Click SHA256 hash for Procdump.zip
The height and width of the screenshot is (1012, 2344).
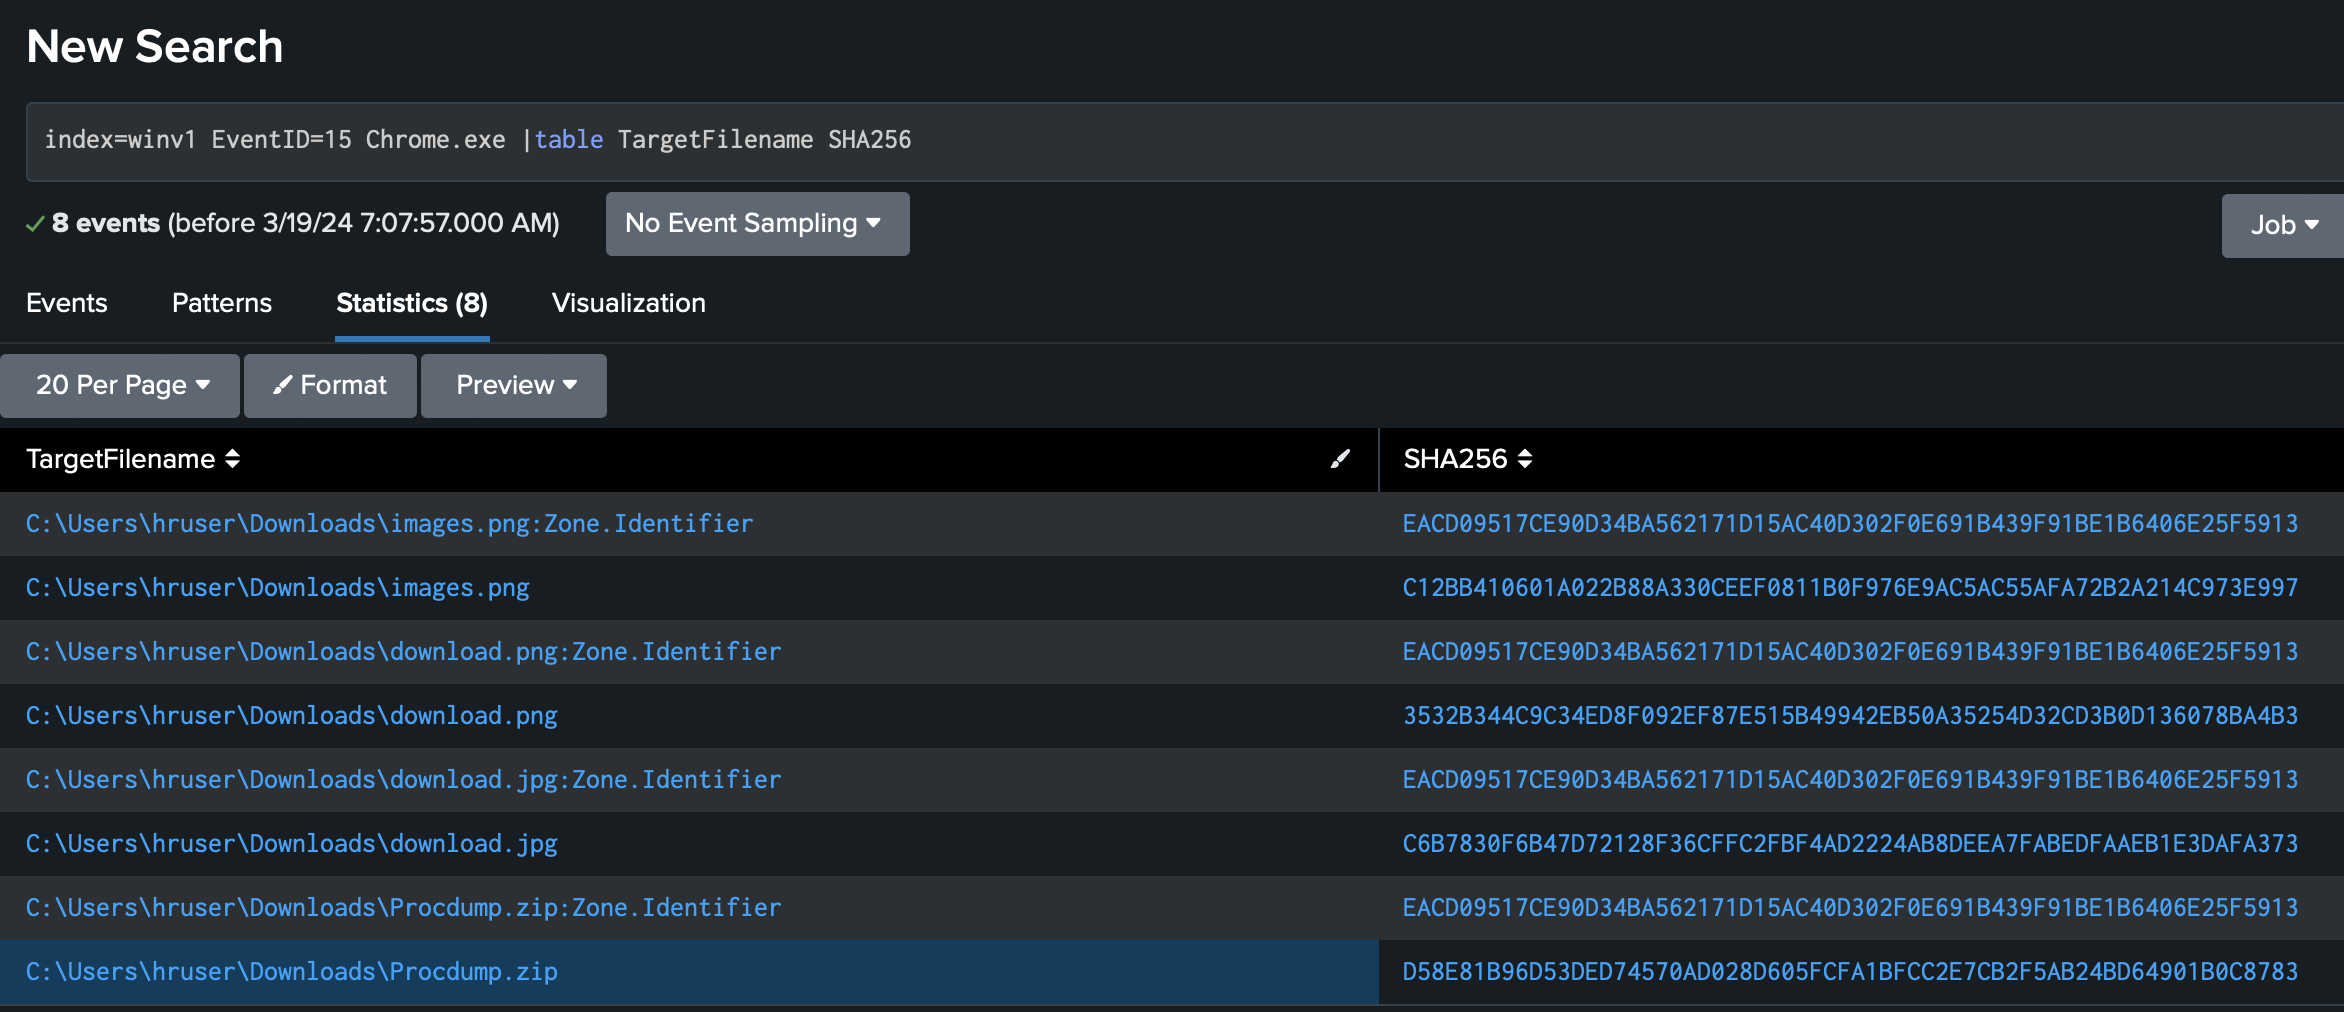pyautogui.click(x=1849, y=971)
